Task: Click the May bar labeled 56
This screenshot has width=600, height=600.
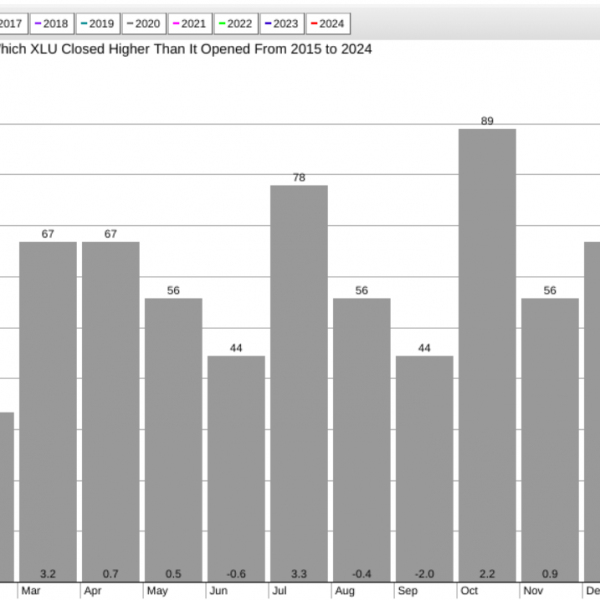Action: tap(173, 440)
